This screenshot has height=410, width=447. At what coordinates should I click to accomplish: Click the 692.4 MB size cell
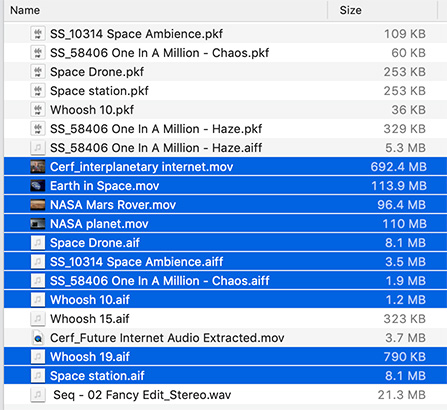click(398, 167)
